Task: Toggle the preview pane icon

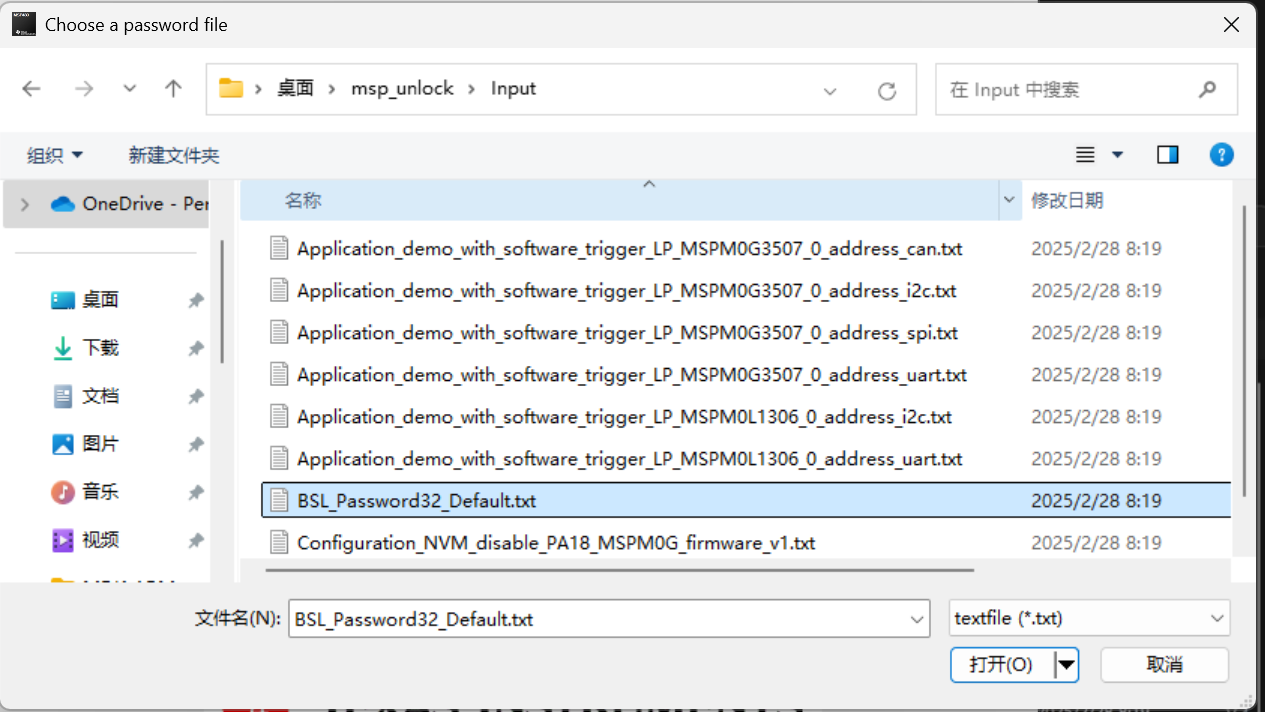Action: (1167, 155)
